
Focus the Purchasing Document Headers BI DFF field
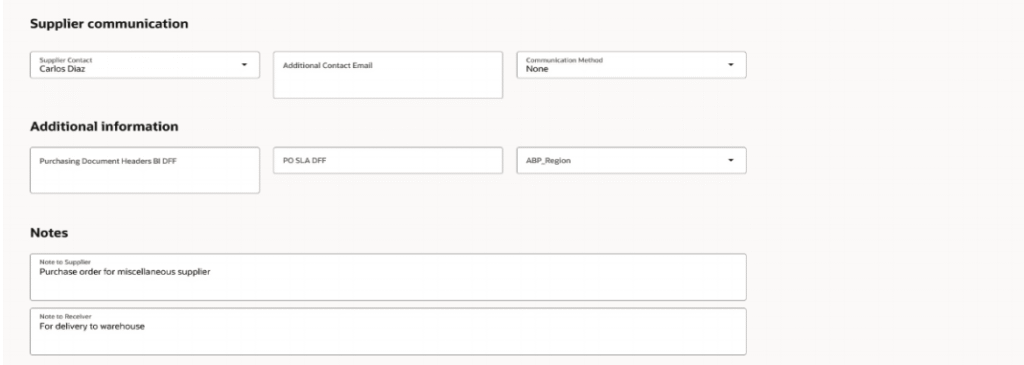[x=145, y=170]
